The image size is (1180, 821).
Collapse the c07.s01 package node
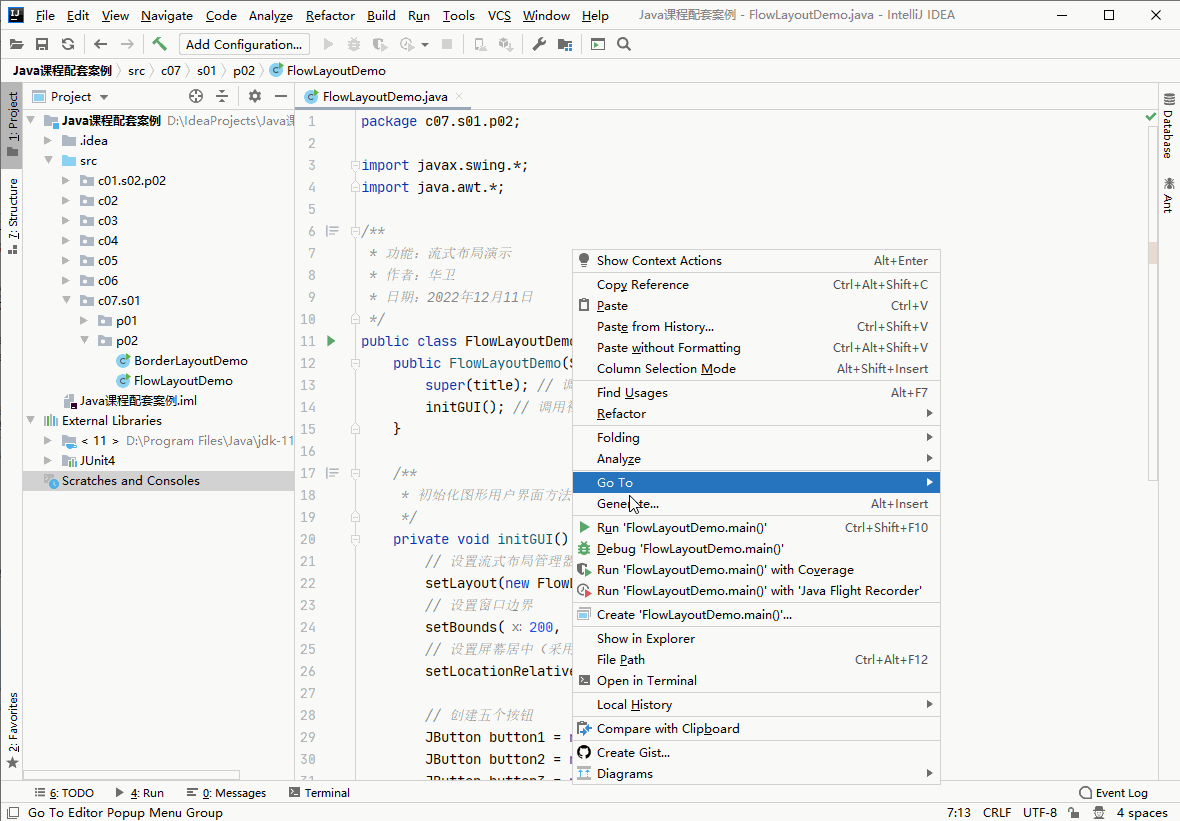(x=66, y=300)
